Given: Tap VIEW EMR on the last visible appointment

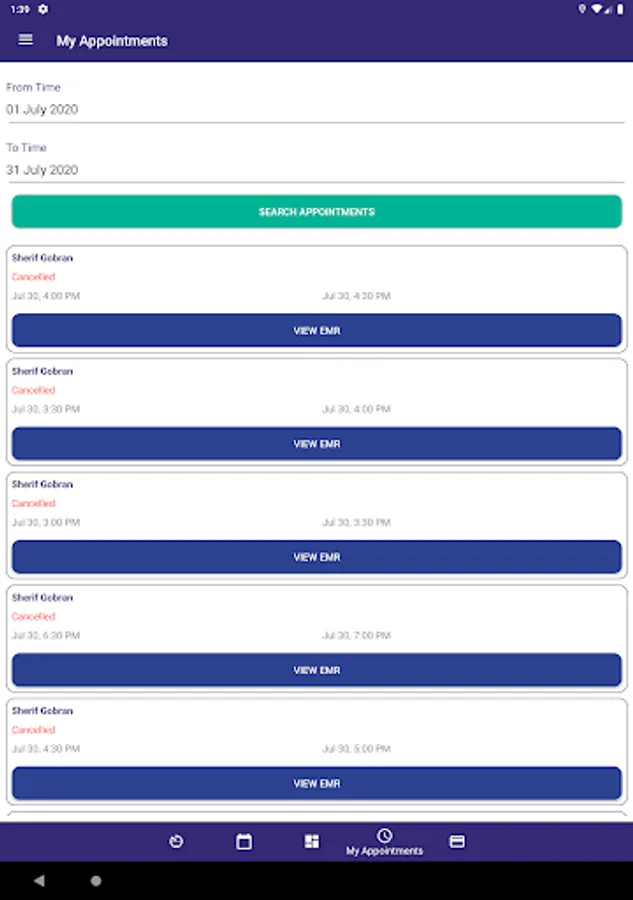Looking at the screenshot, I should 316,783.
